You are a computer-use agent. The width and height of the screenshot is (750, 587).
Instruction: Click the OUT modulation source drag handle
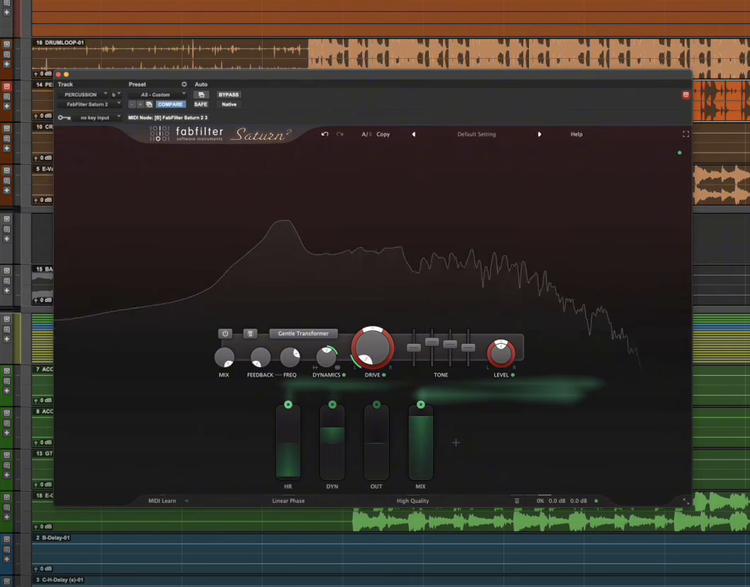coord(376,405)
